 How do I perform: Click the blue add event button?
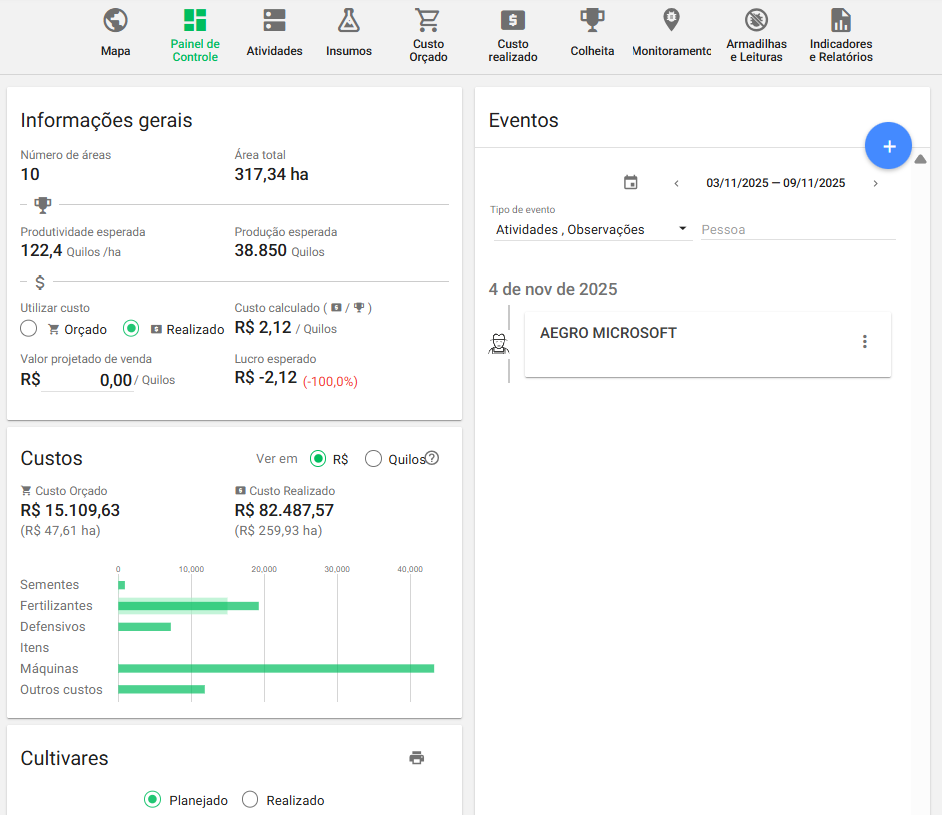coord(888,146)
